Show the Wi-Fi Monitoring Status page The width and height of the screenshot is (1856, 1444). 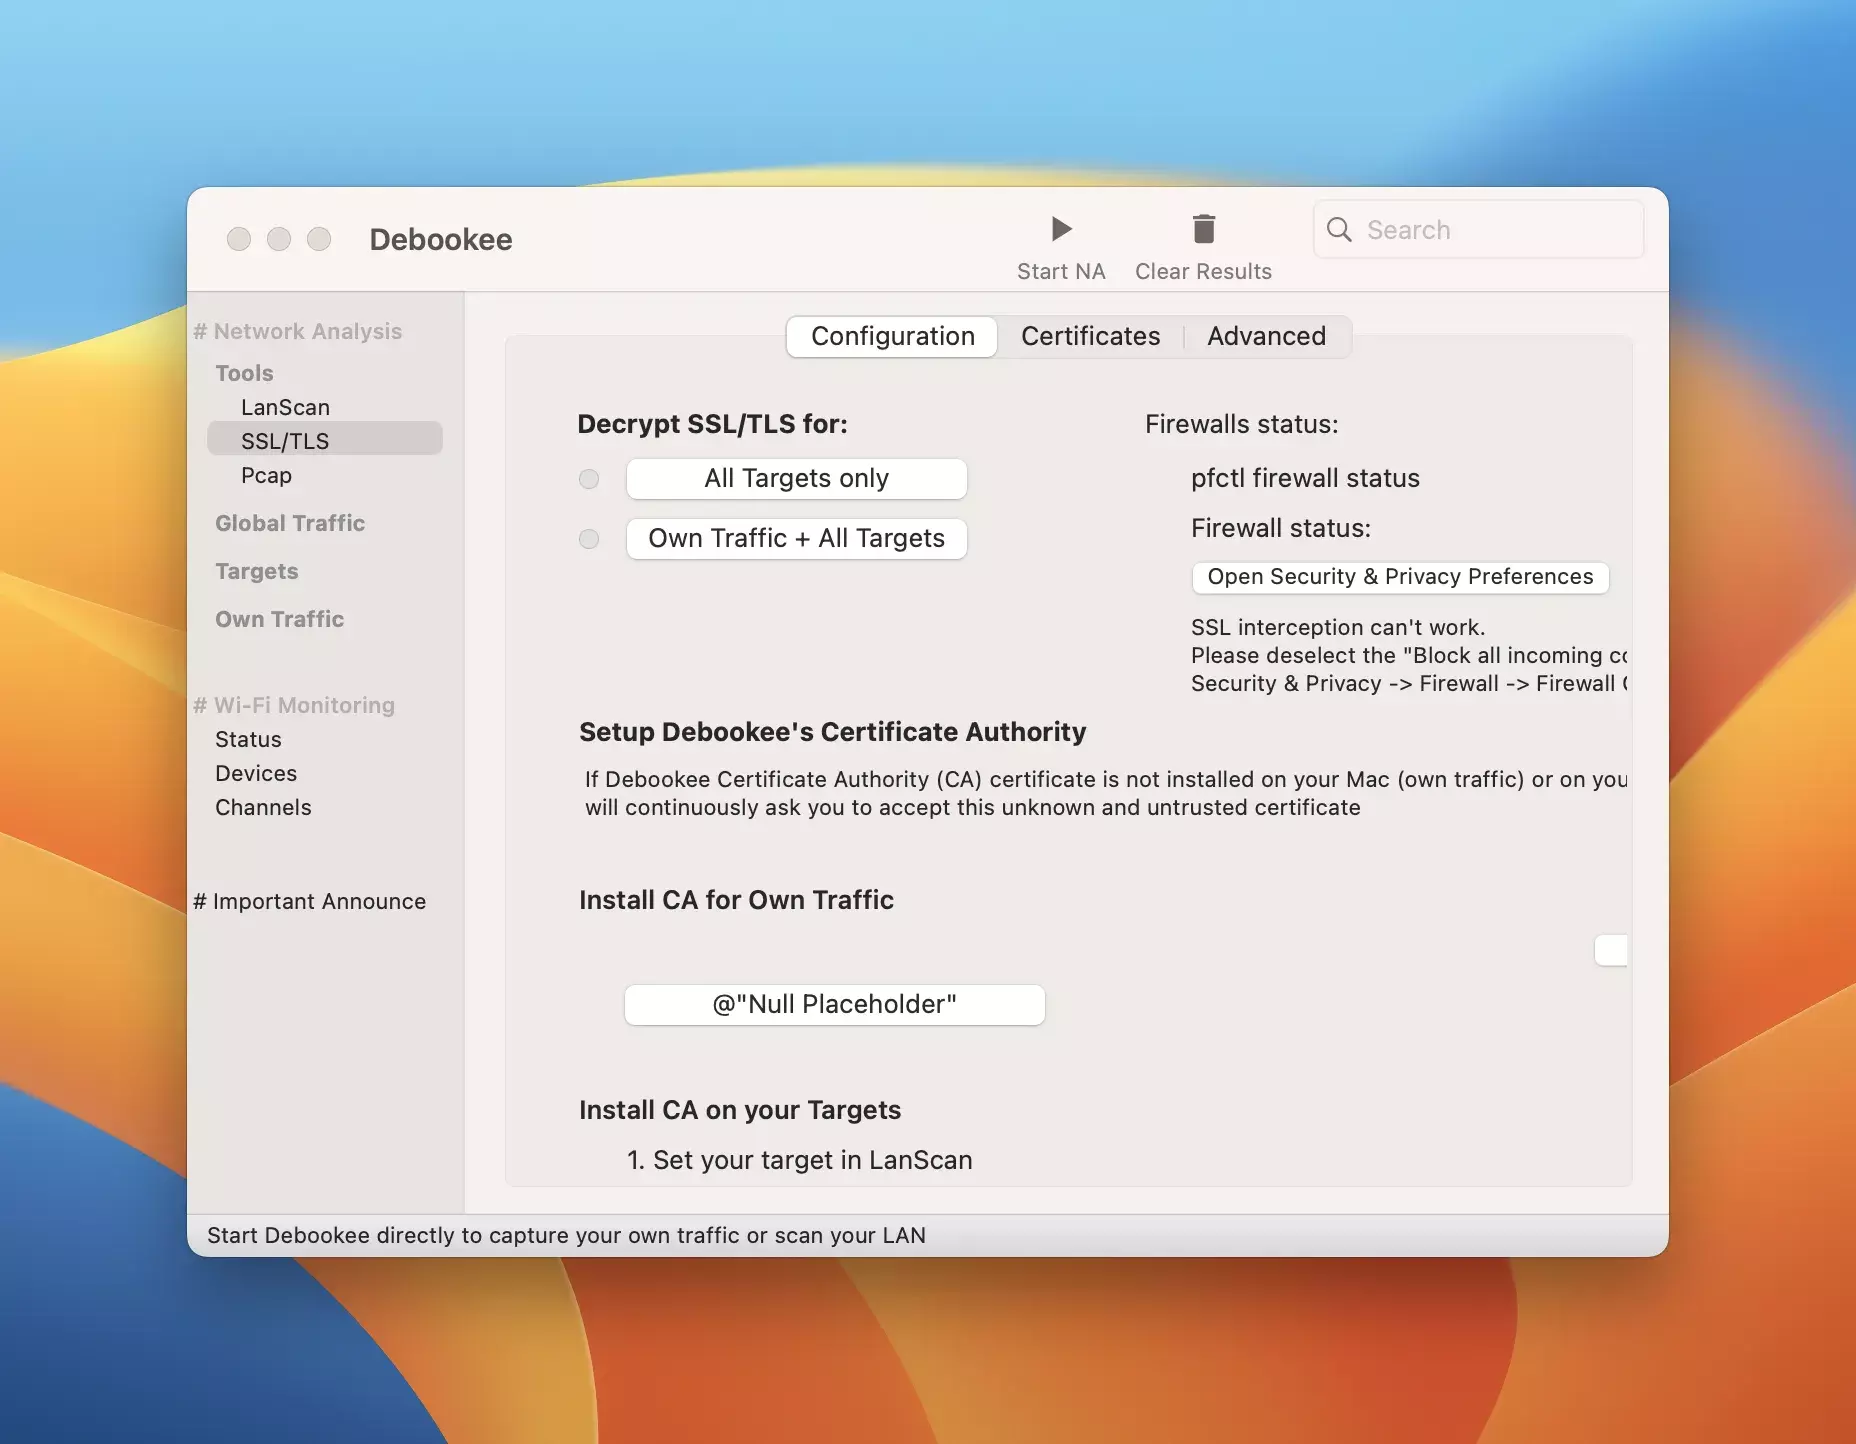[x=248, y=739]
